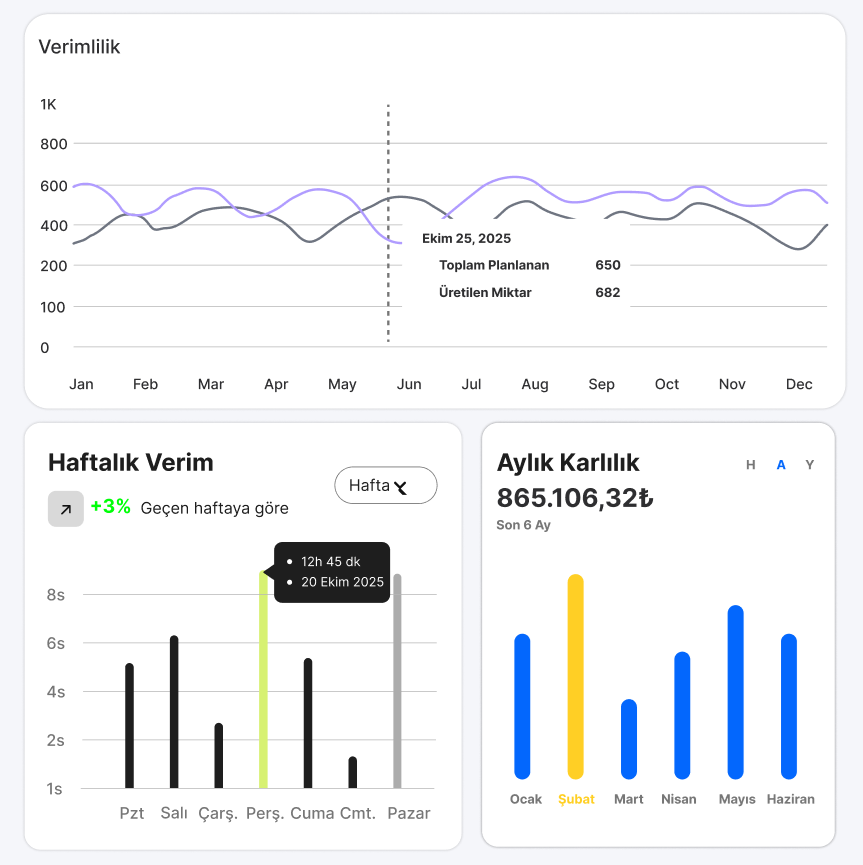Click the gray Pazar weekly bar

click(x=397, y=680)
